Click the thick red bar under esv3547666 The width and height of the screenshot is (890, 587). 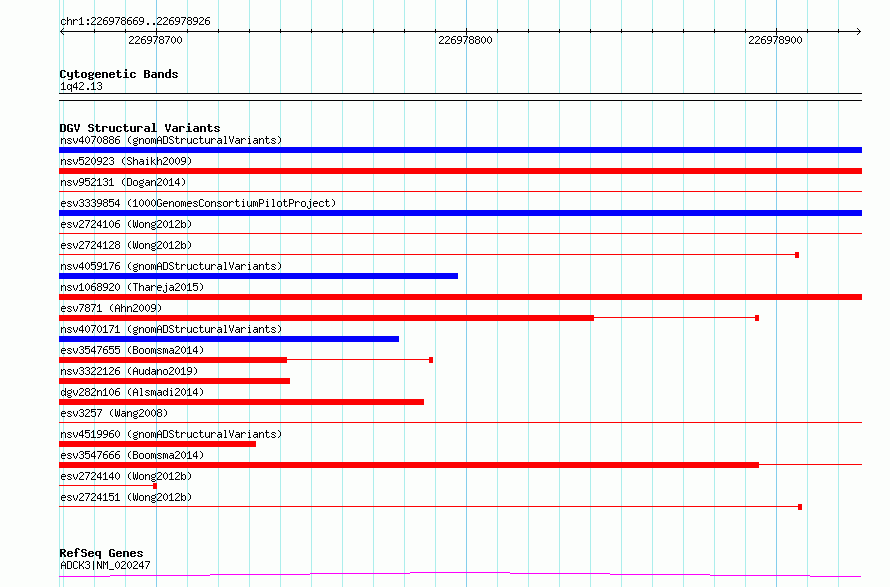coord(409,465)
